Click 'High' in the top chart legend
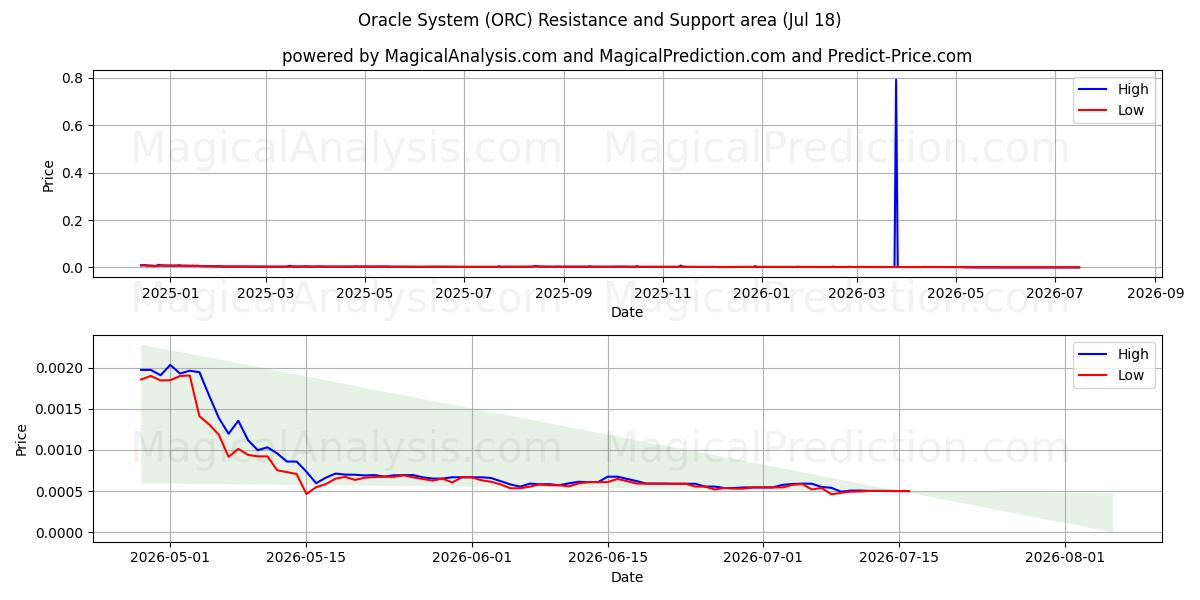The image size is (1200, 600). click(x=1133, y=89)
